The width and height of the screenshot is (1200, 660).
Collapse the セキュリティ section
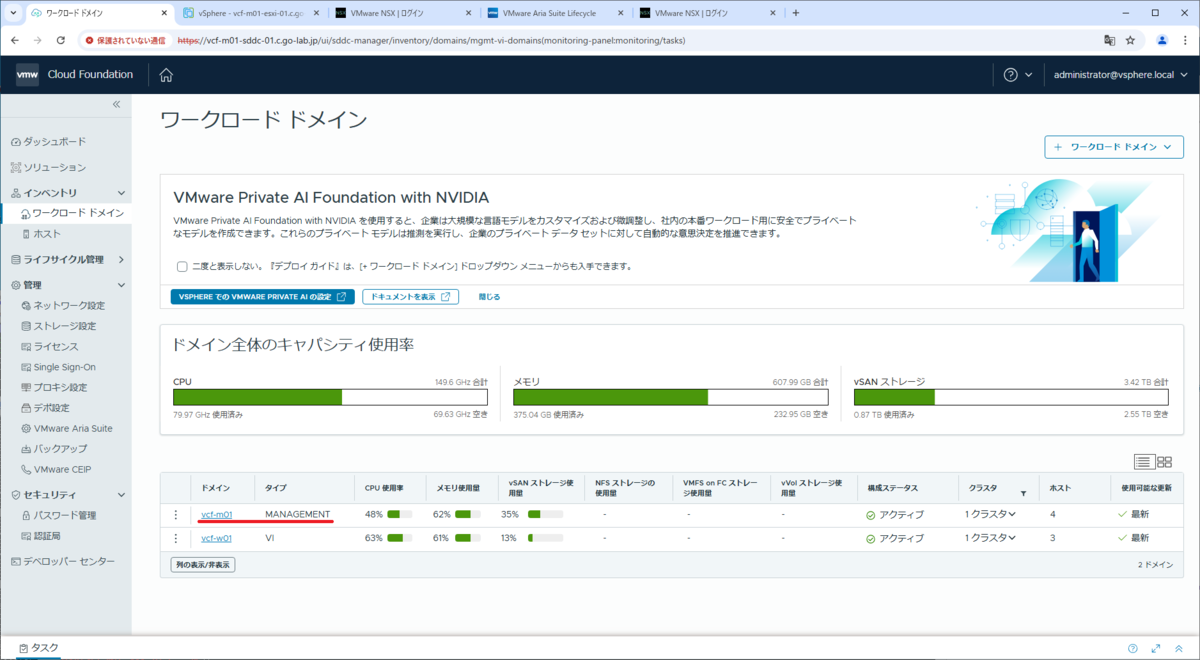[x=122, y=495]
